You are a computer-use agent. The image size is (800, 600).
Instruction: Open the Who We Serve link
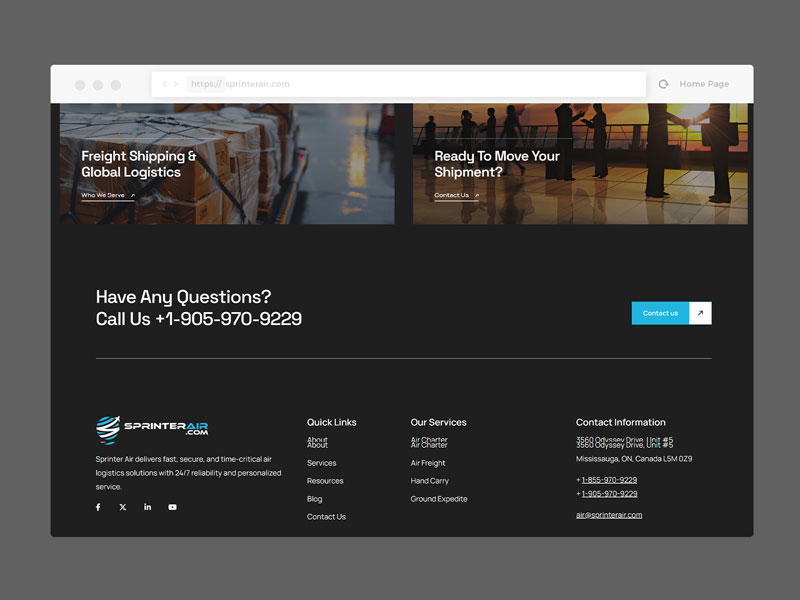pos(103,195)
